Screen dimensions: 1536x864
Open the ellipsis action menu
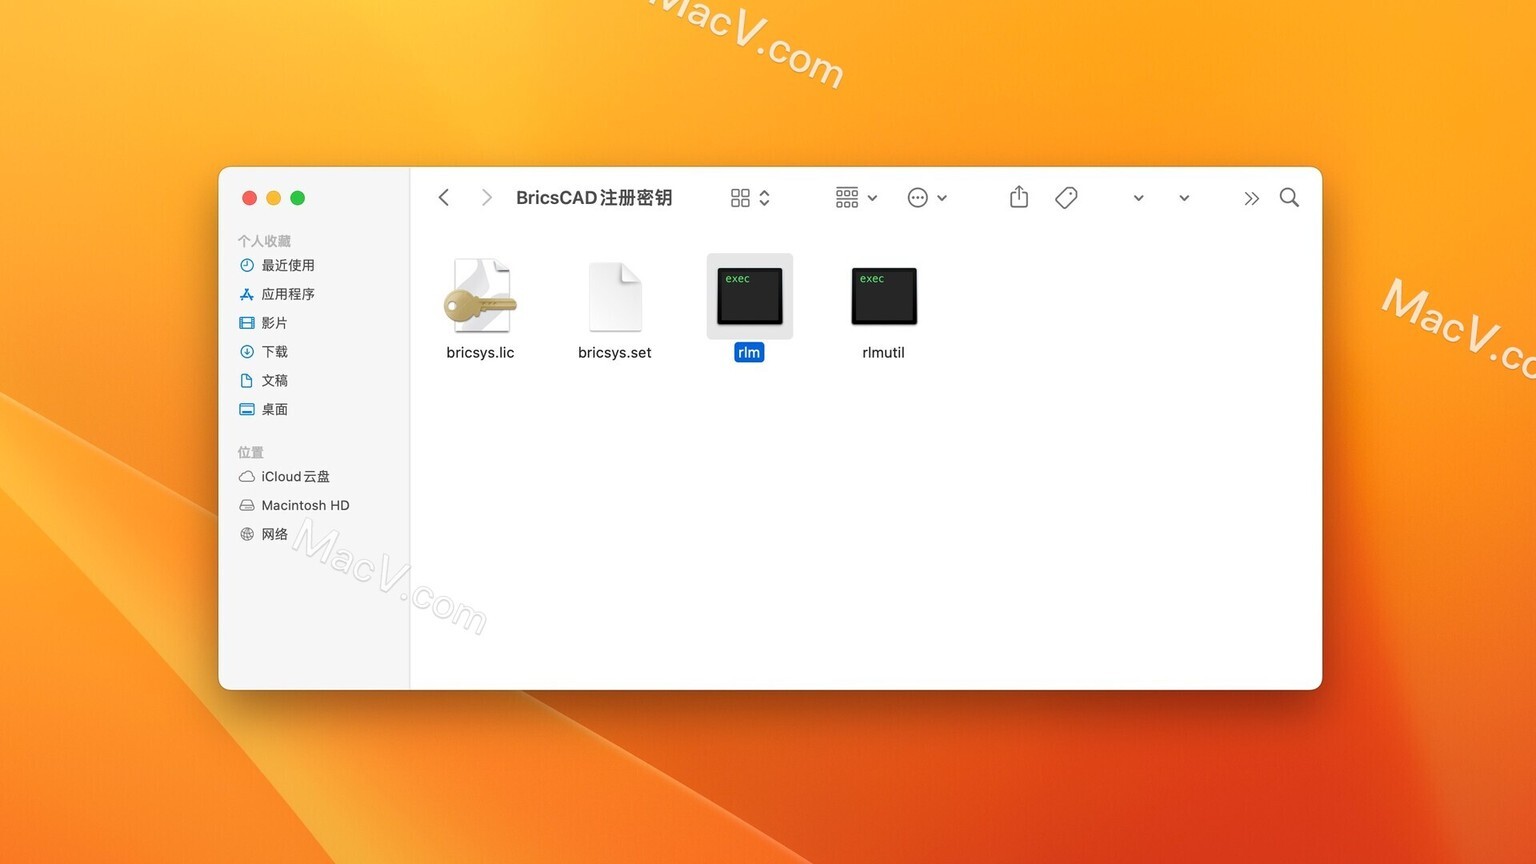(927, 198)
